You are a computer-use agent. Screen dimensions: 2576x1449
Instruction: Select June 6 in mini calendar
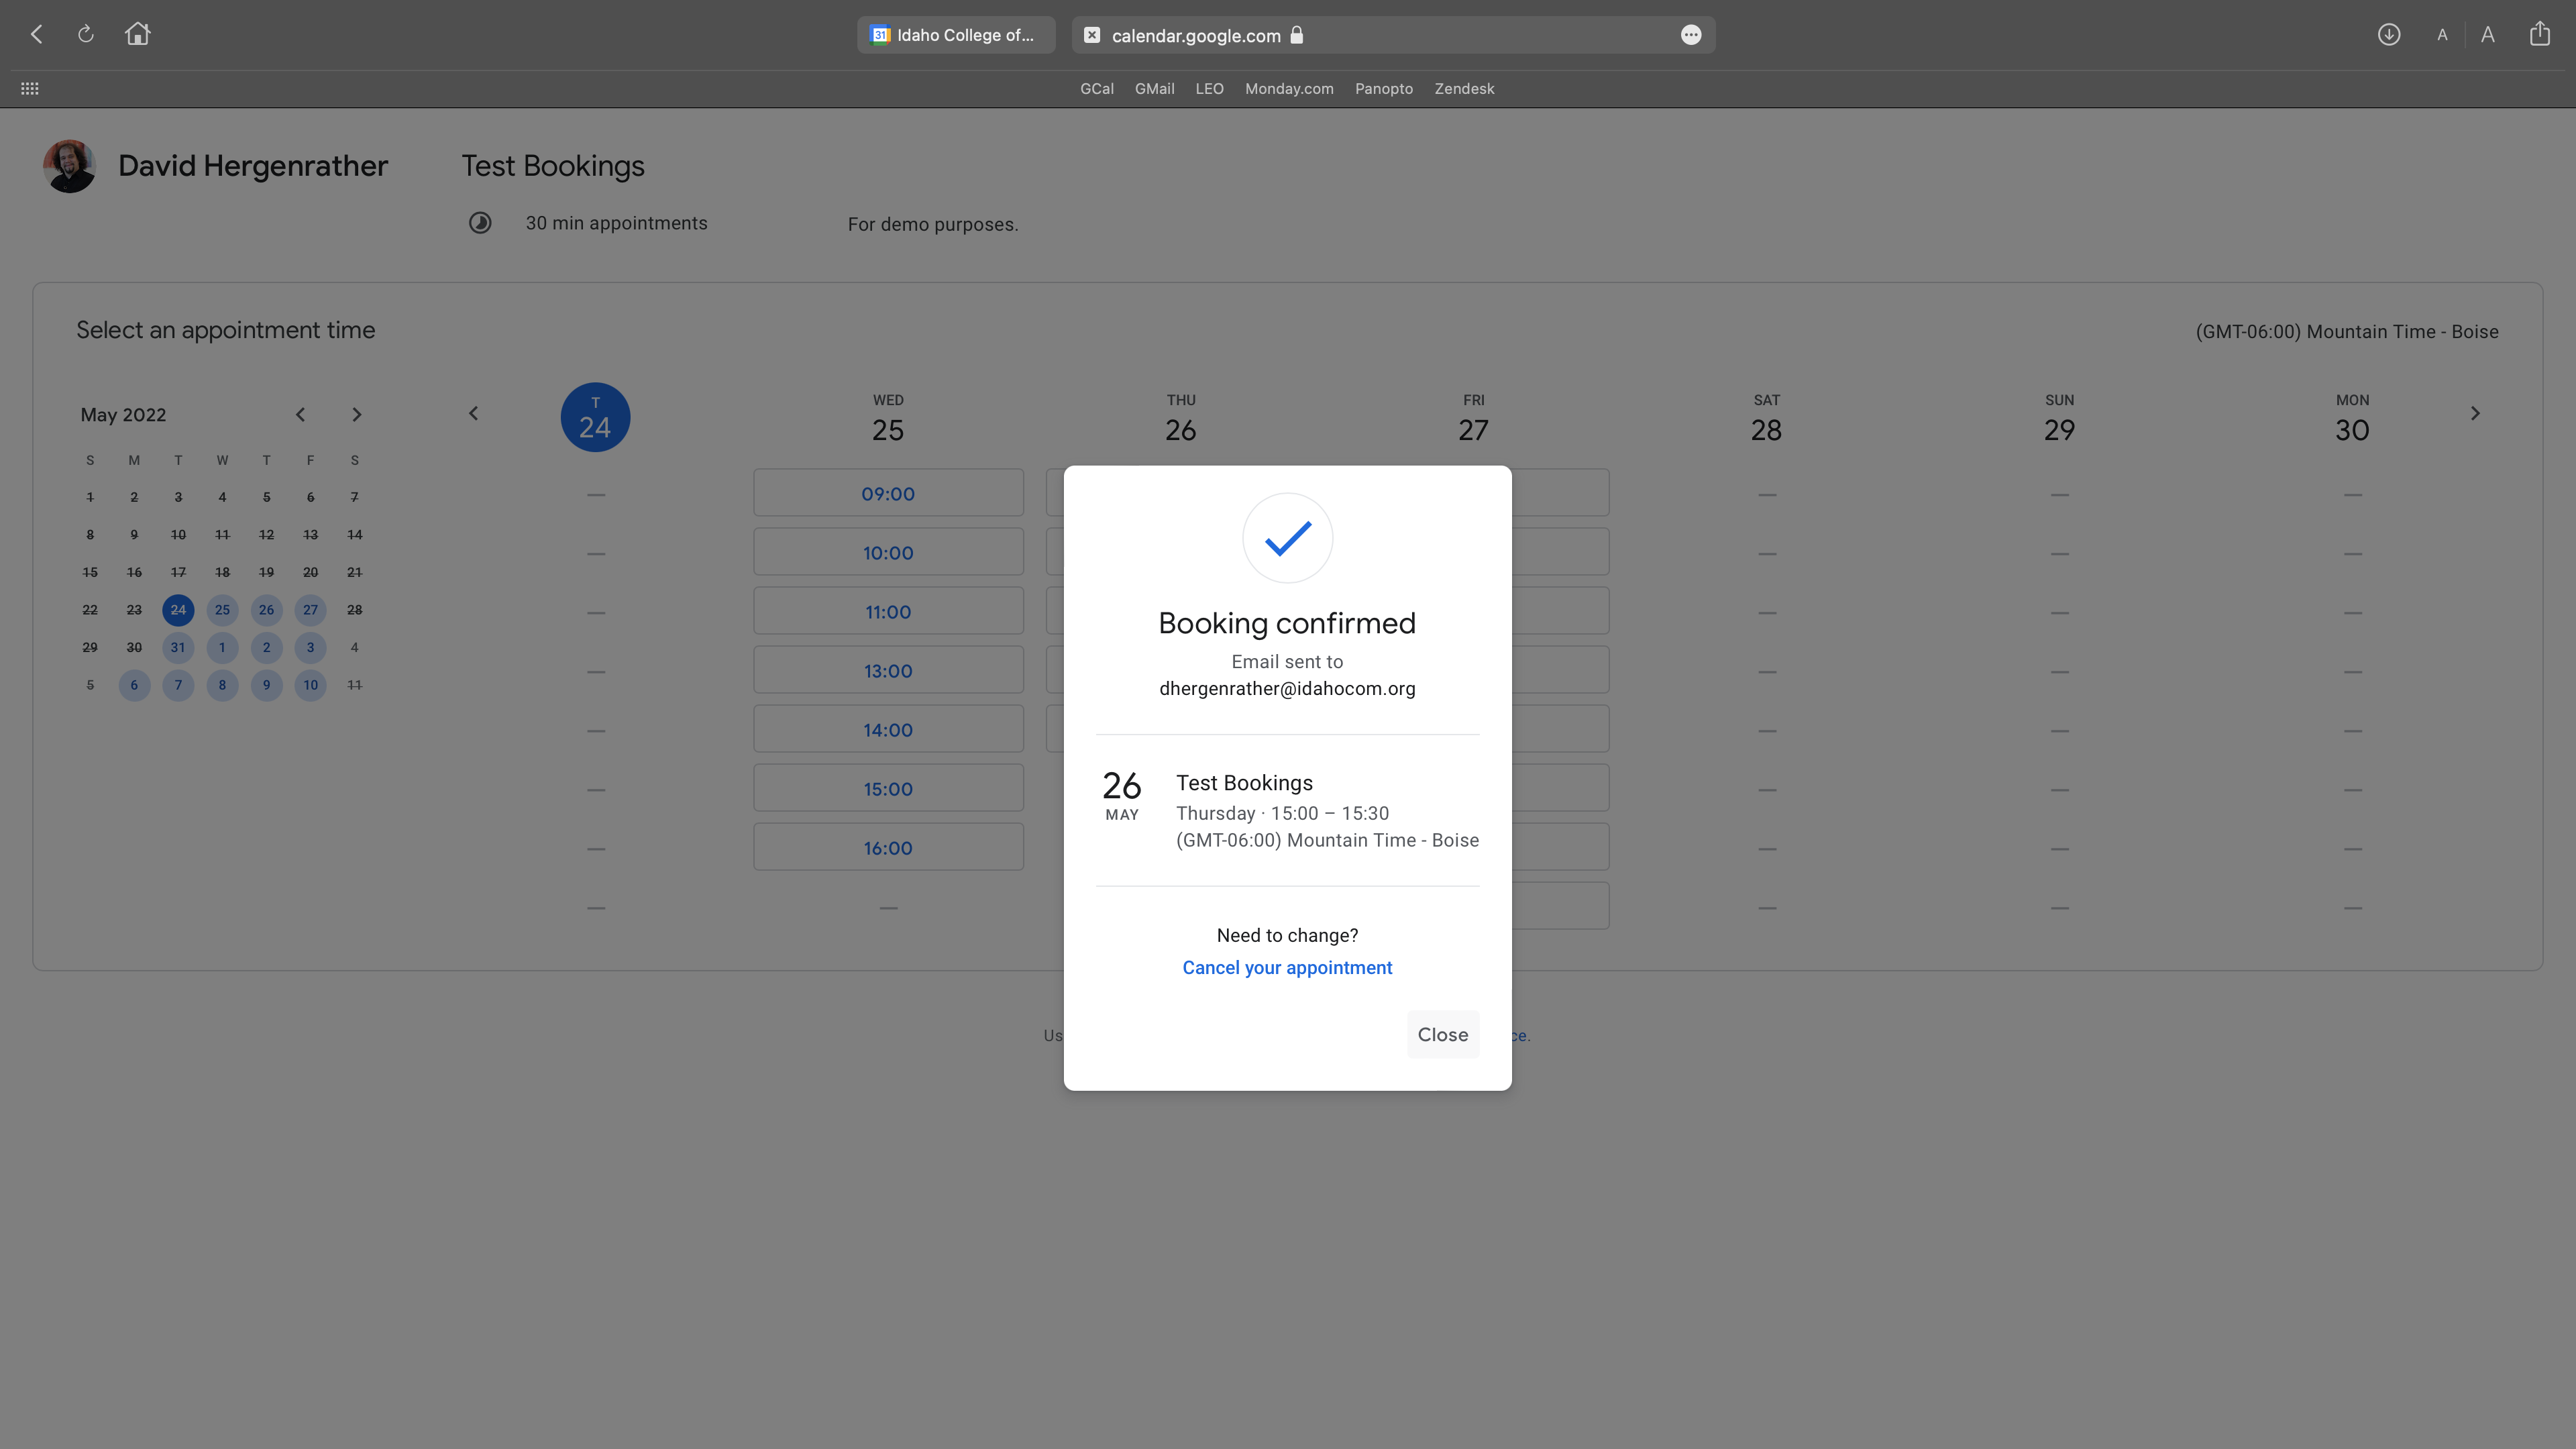[134, 685]
